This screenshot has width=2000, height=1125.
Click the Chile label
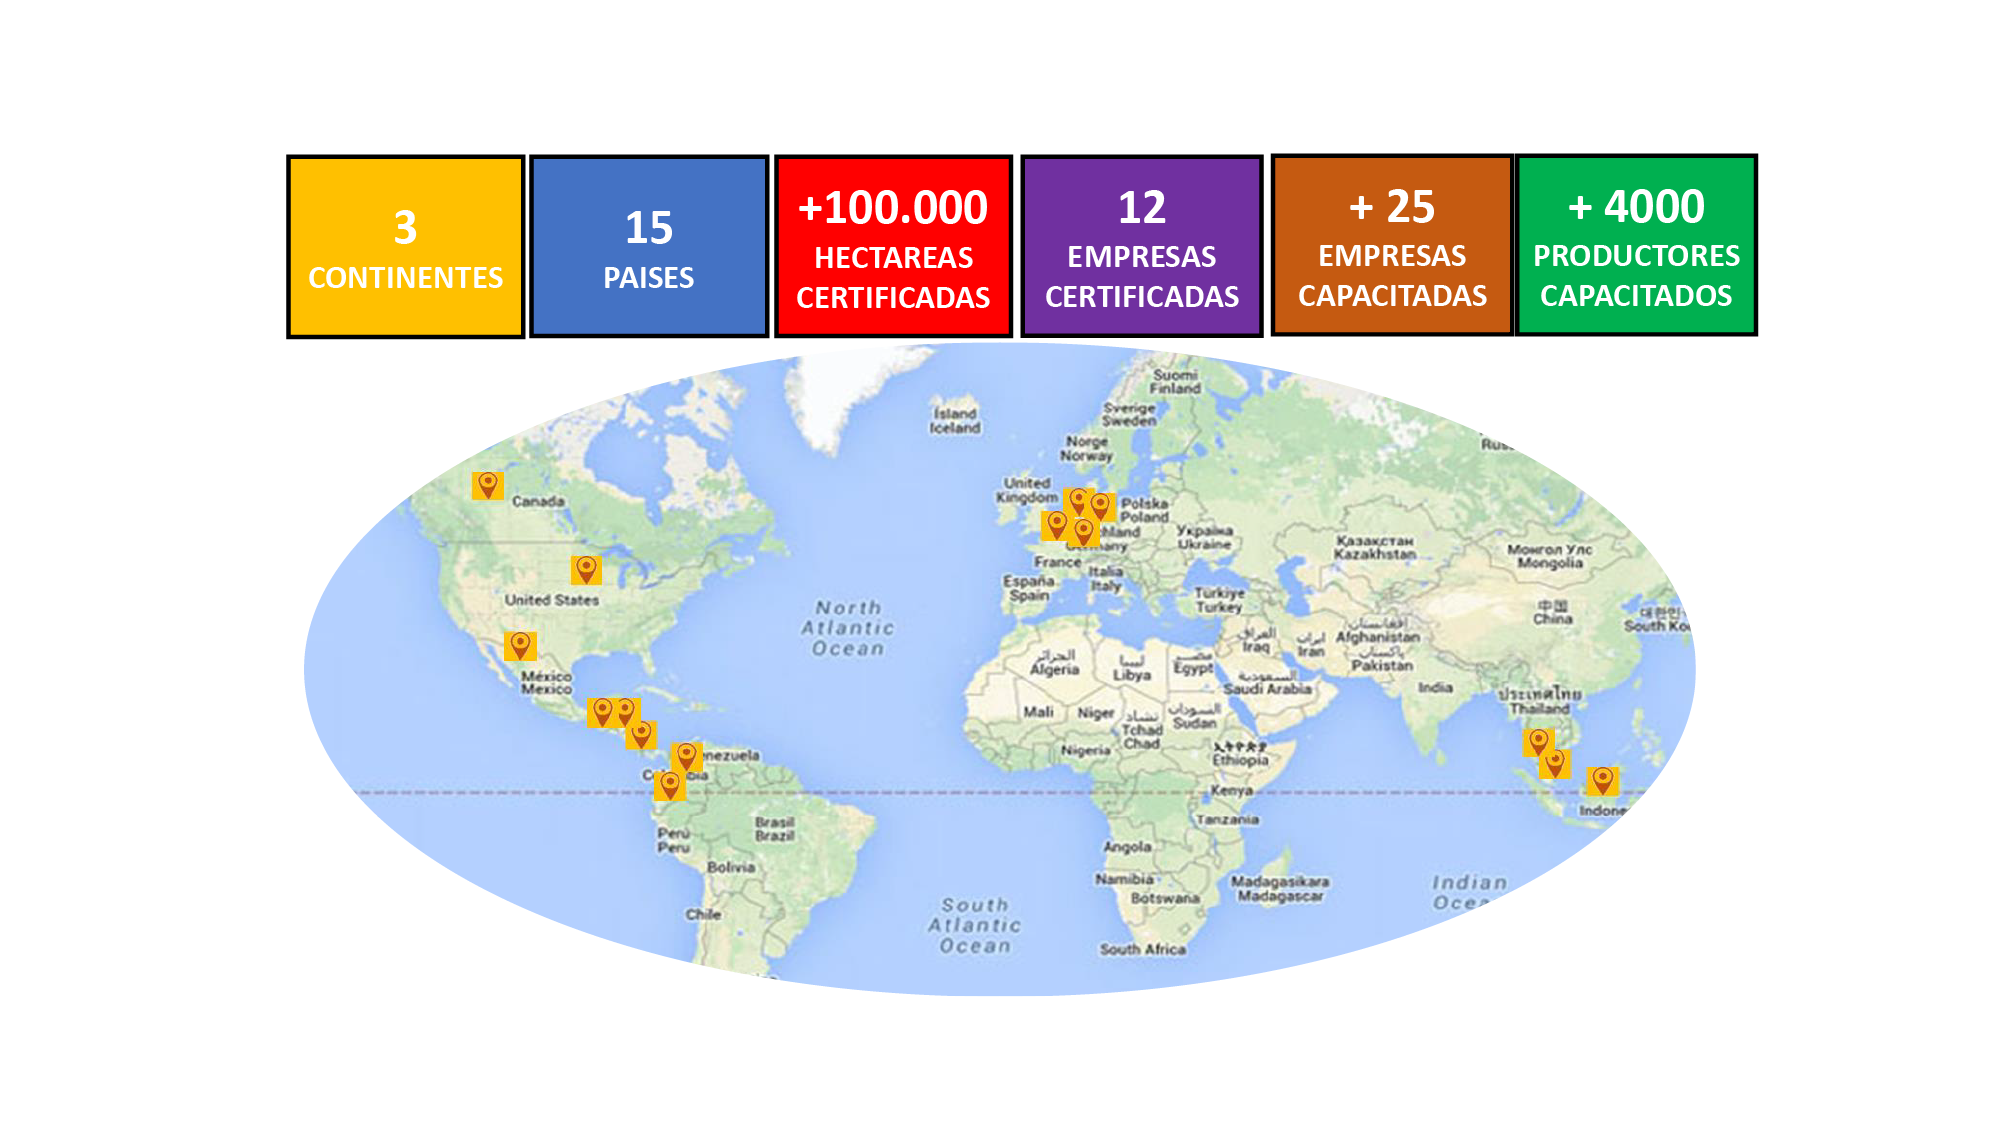click(703, 914)
